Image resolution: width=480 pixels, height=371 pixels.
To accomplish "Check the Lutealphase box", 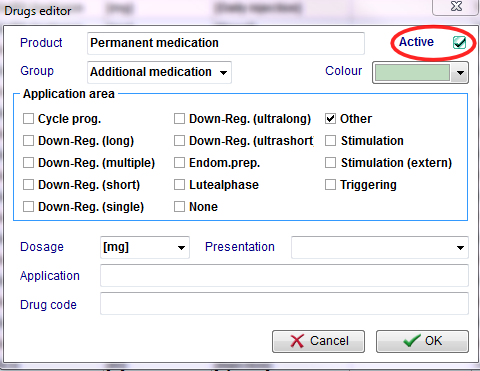I will [x=179, y=185].
